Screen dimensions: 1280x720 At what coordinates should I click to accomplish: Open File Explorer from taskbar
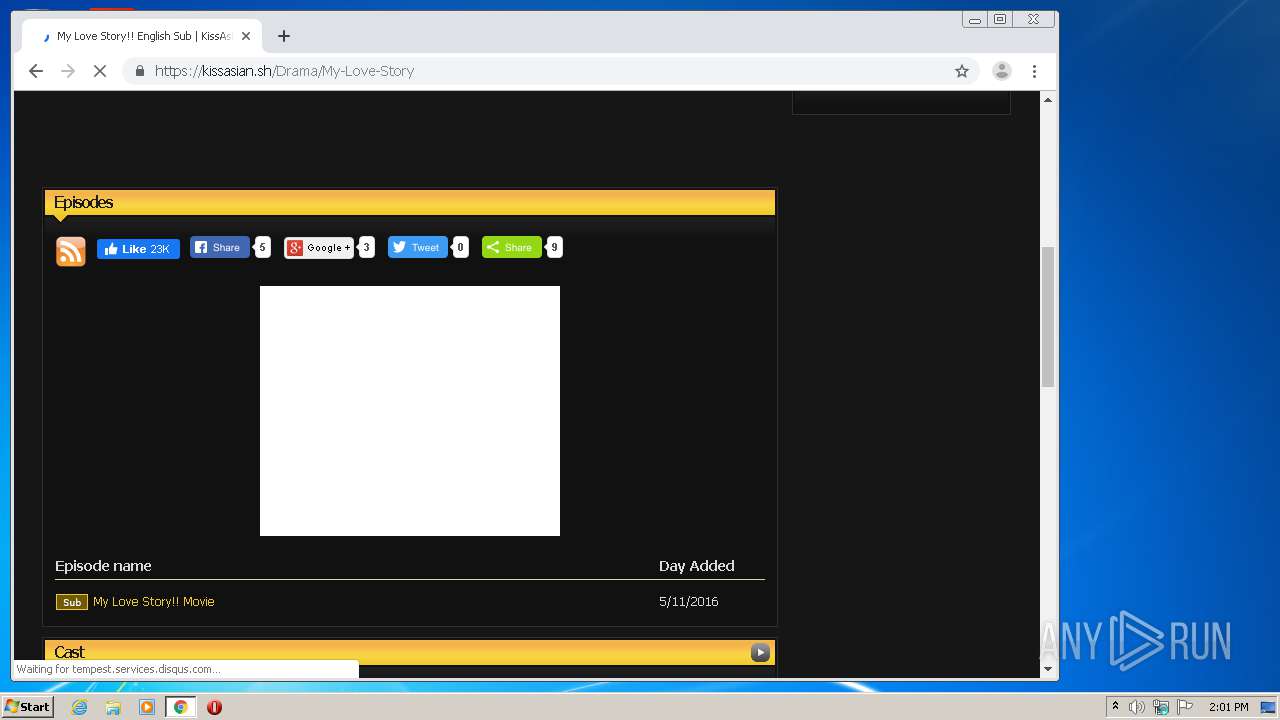(x=113, y=707)
